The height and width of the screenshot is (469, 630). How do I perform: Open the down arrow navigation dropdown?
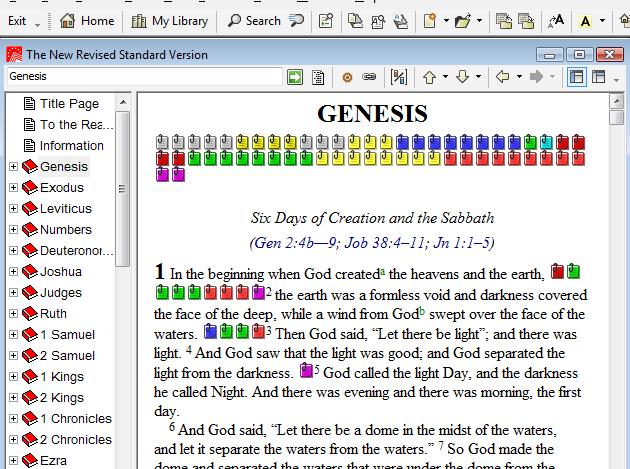(478, 76)
